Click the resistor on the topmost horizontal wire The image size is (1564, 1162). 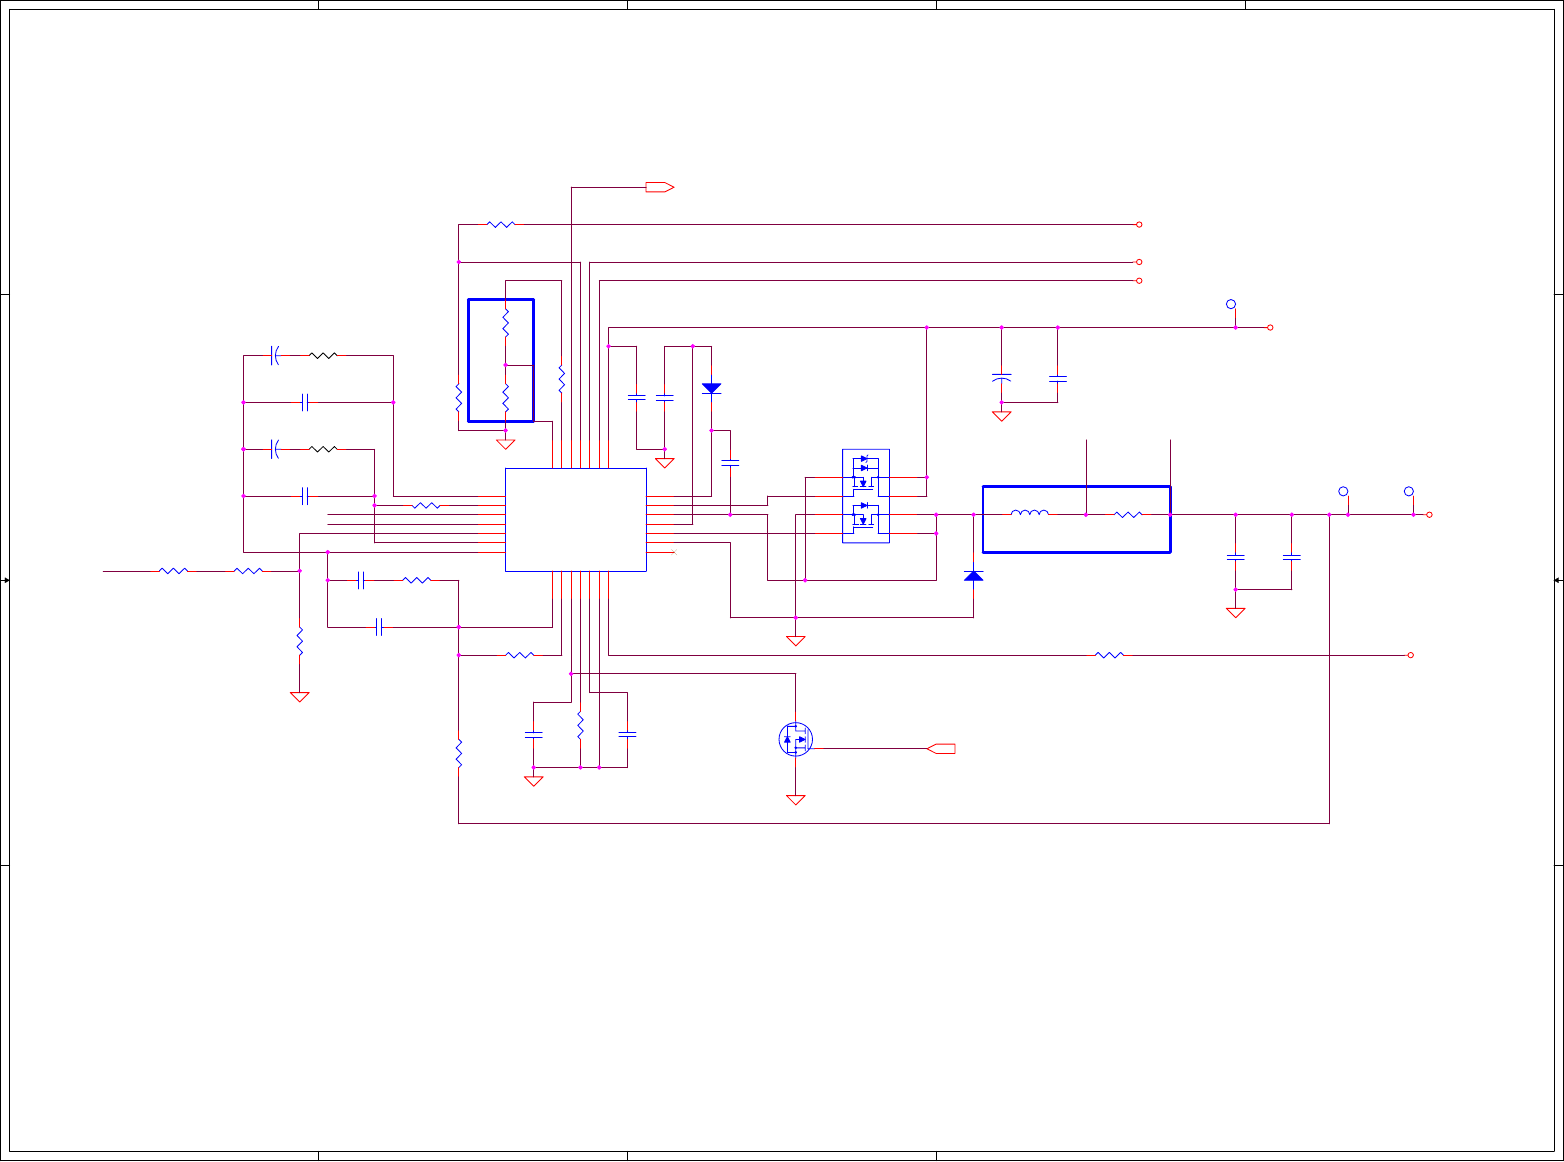501,225
